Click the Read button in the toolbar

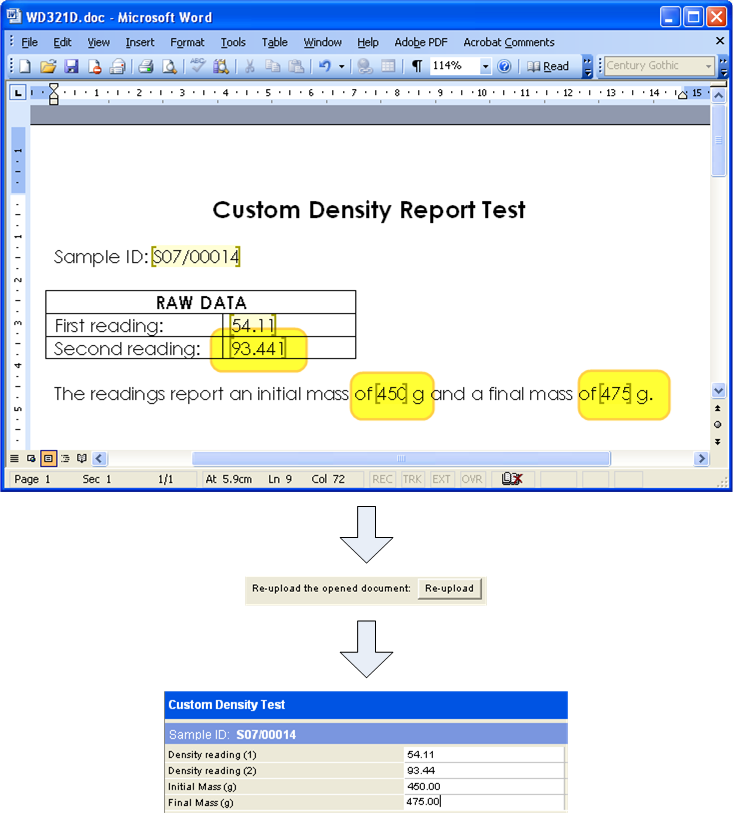[x=548, y=67]
